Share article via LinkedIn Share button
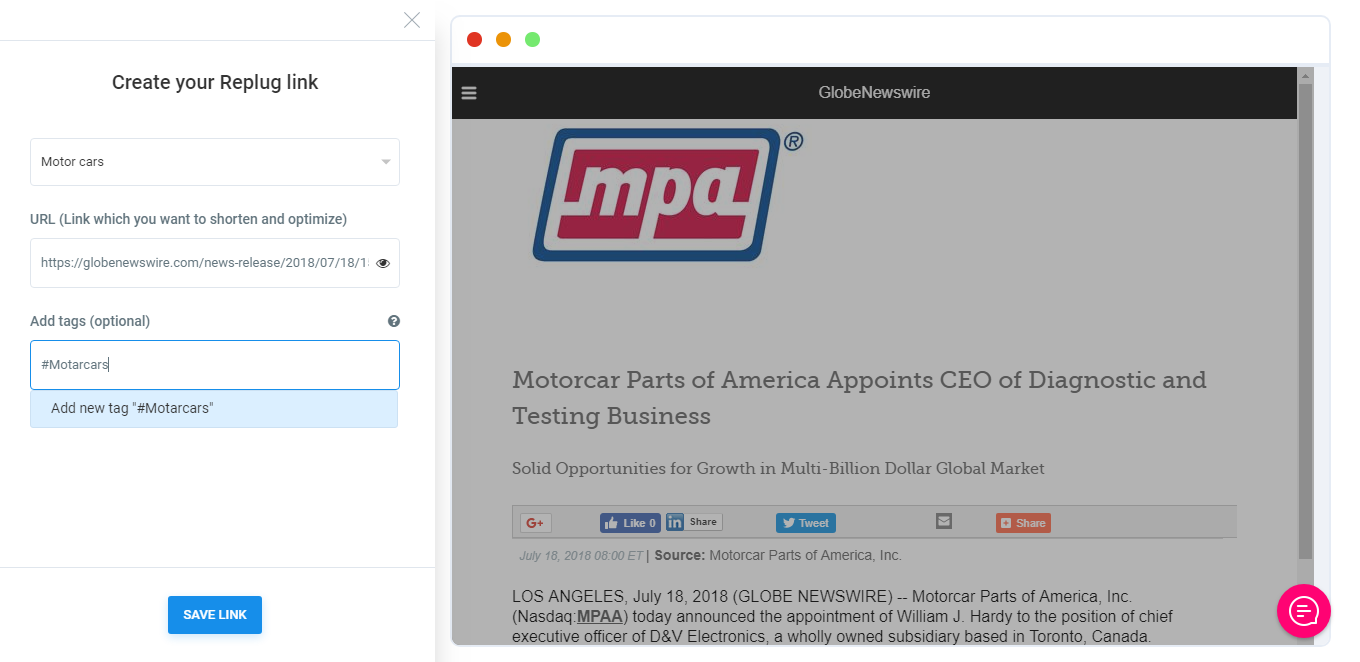The width and height of the screenshot is (1360, 662). pos(694,522)
